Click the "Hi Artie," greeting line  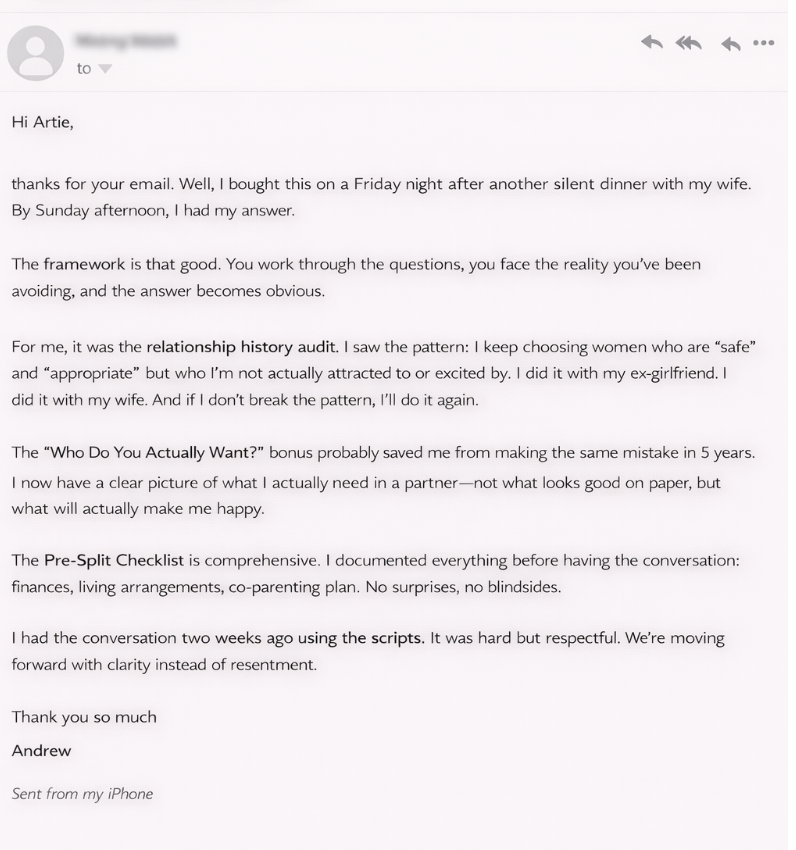[42, 122]
